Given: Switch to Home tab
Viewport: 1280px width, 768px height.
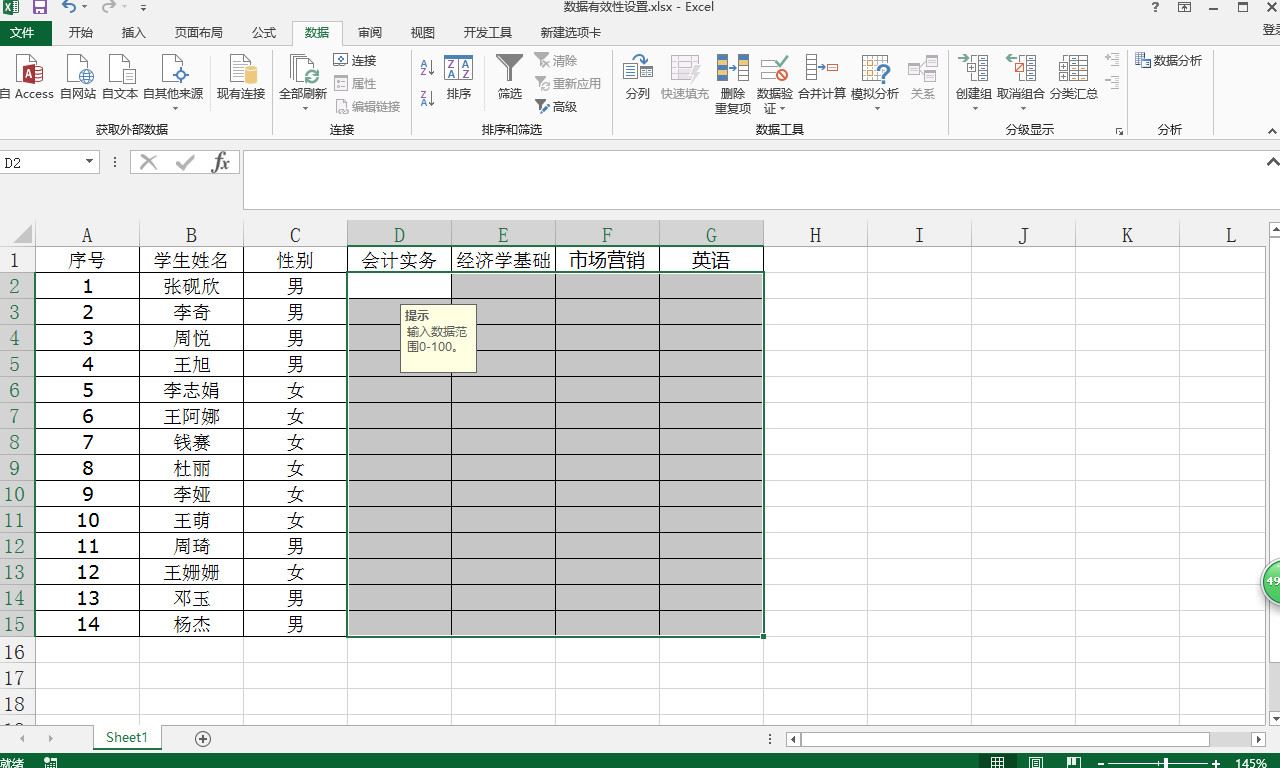Looking at the screenshot, I should (81, 32).
